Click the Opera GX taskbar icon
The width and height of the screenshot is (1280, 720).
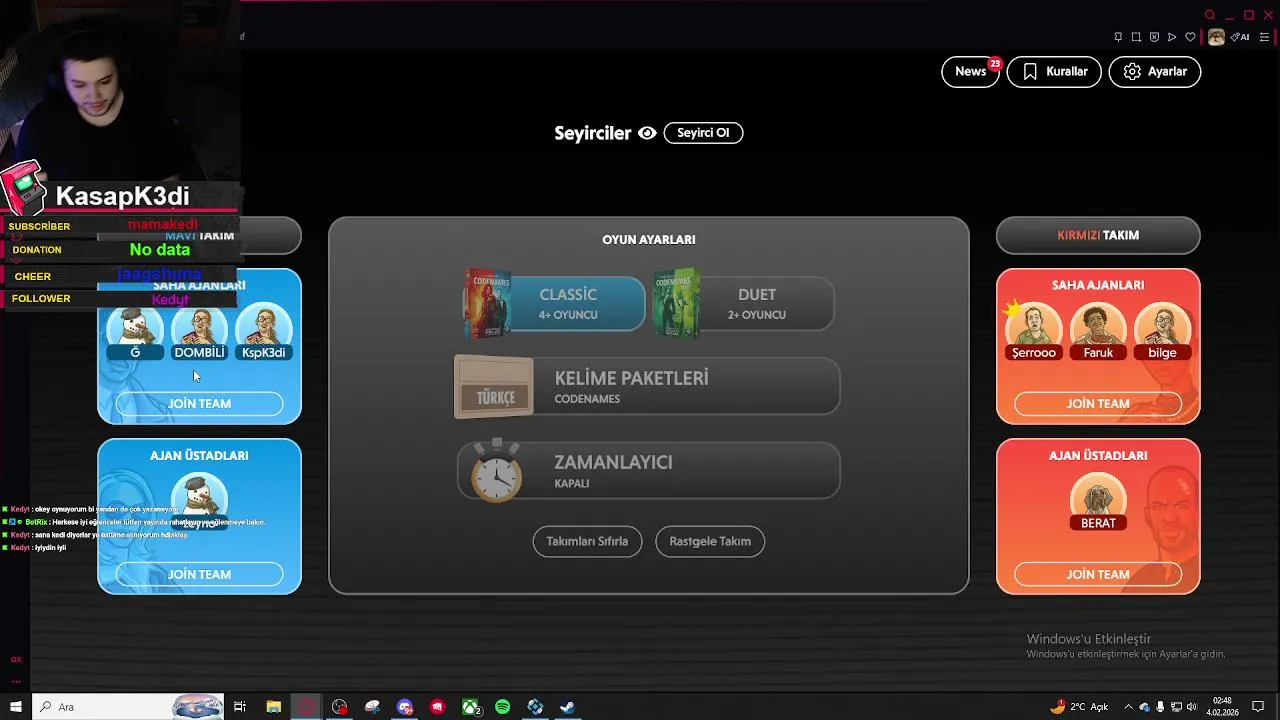click(306, 707)
